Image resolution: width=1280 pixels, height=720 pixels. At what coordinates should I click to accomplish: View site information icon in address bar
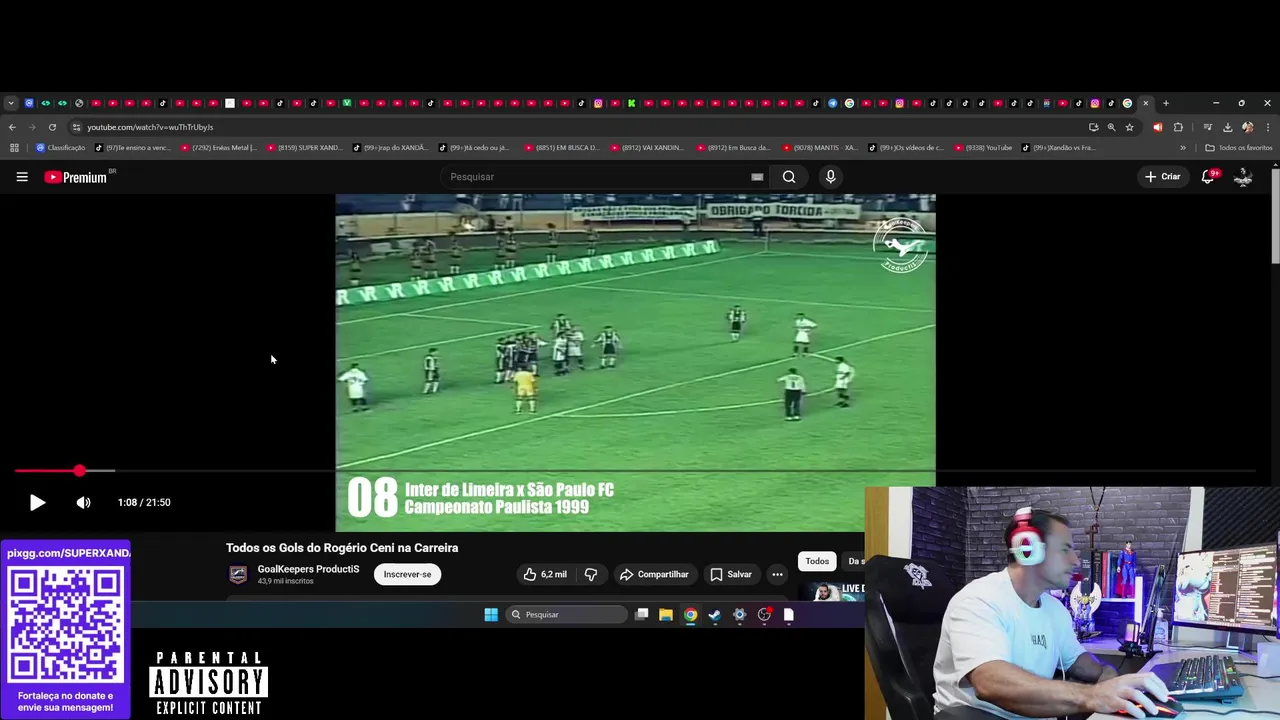(76, 127)
